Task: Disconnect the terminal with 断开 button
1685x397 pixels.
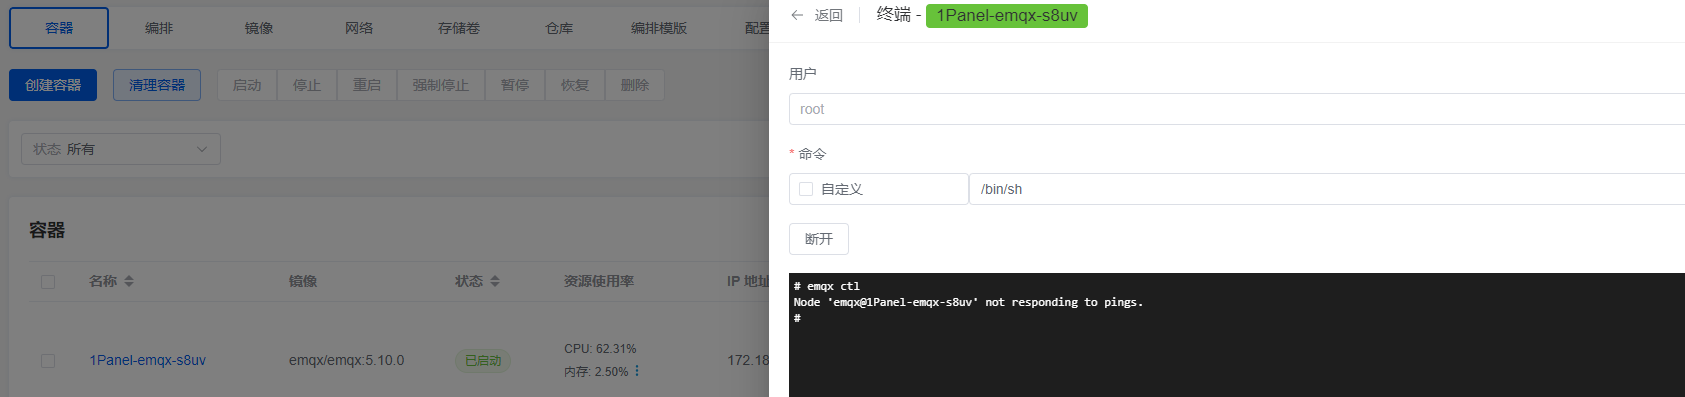Action: [x=819, y=239]
